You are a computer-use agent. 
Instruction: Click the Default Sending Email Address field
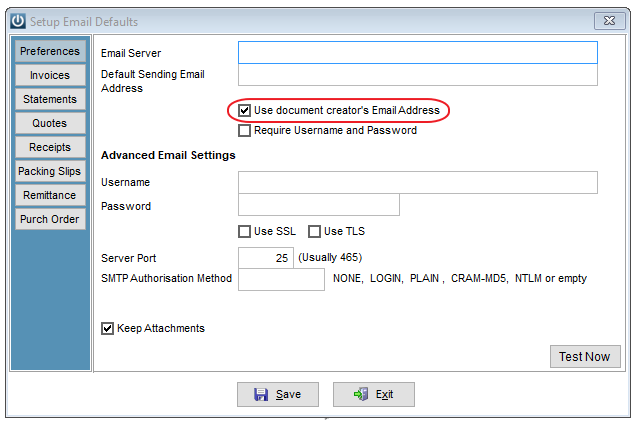pos(418,75)
